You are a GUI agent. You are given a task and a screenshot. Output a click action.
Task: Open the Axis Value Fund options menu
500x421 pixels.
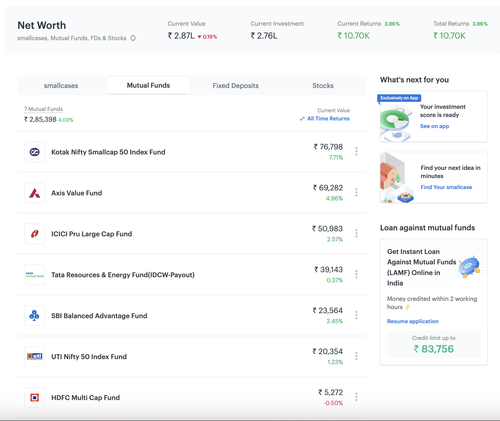pos(356,192)
